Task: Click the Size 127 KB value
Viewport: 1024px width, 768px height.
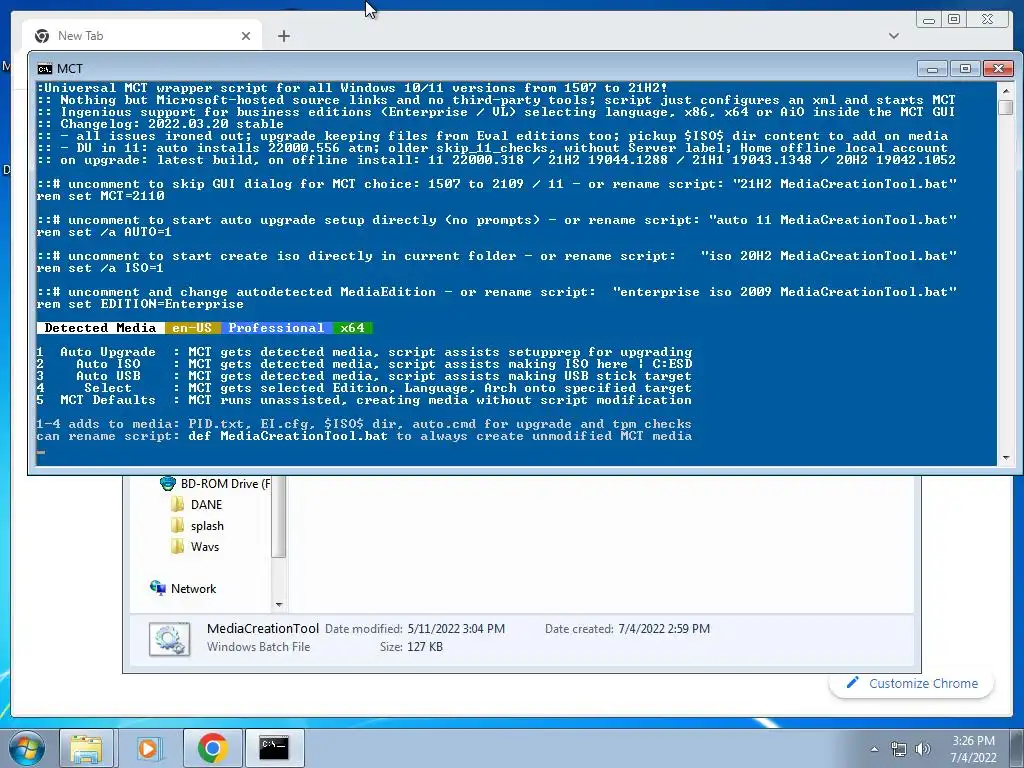Action: [x=424, y=647]
